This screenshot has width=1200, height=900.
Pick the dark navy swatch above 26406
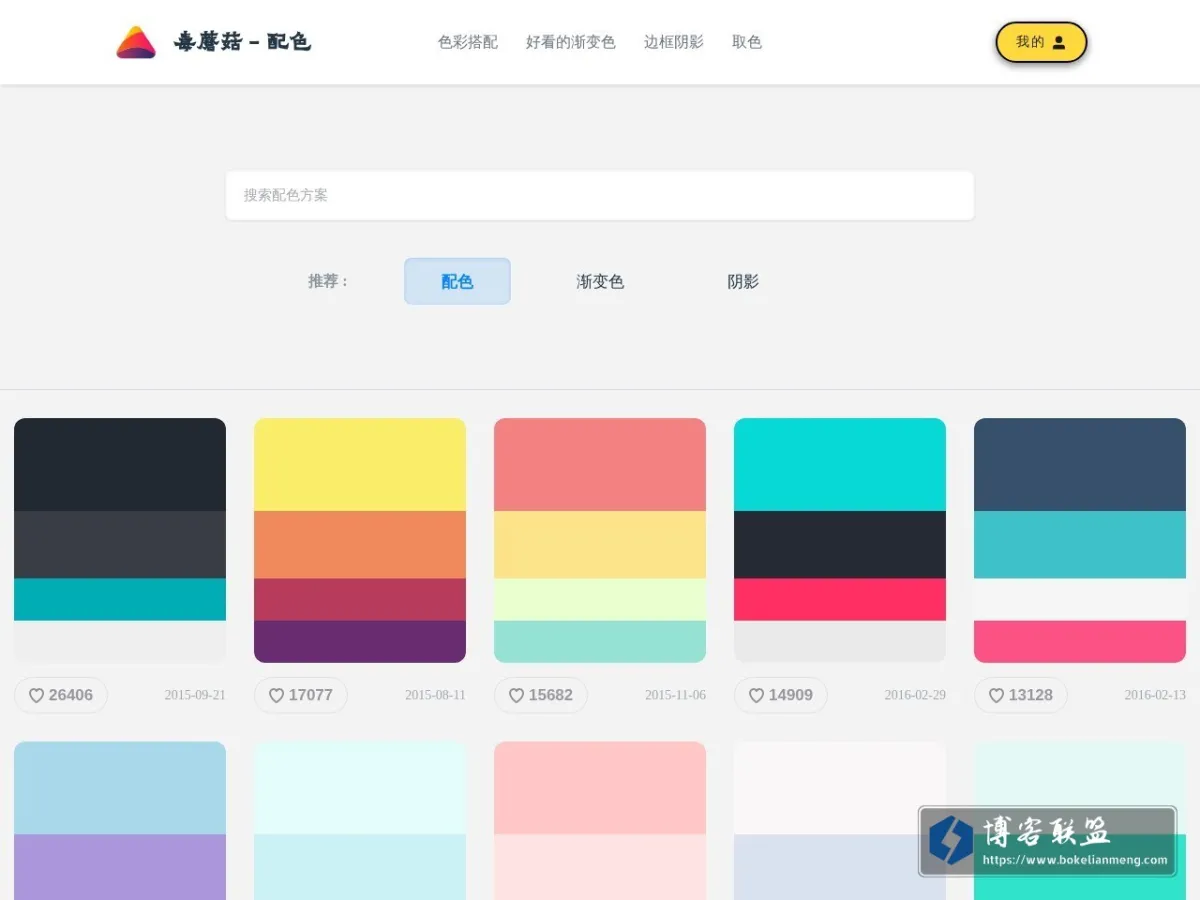[120, 465]
